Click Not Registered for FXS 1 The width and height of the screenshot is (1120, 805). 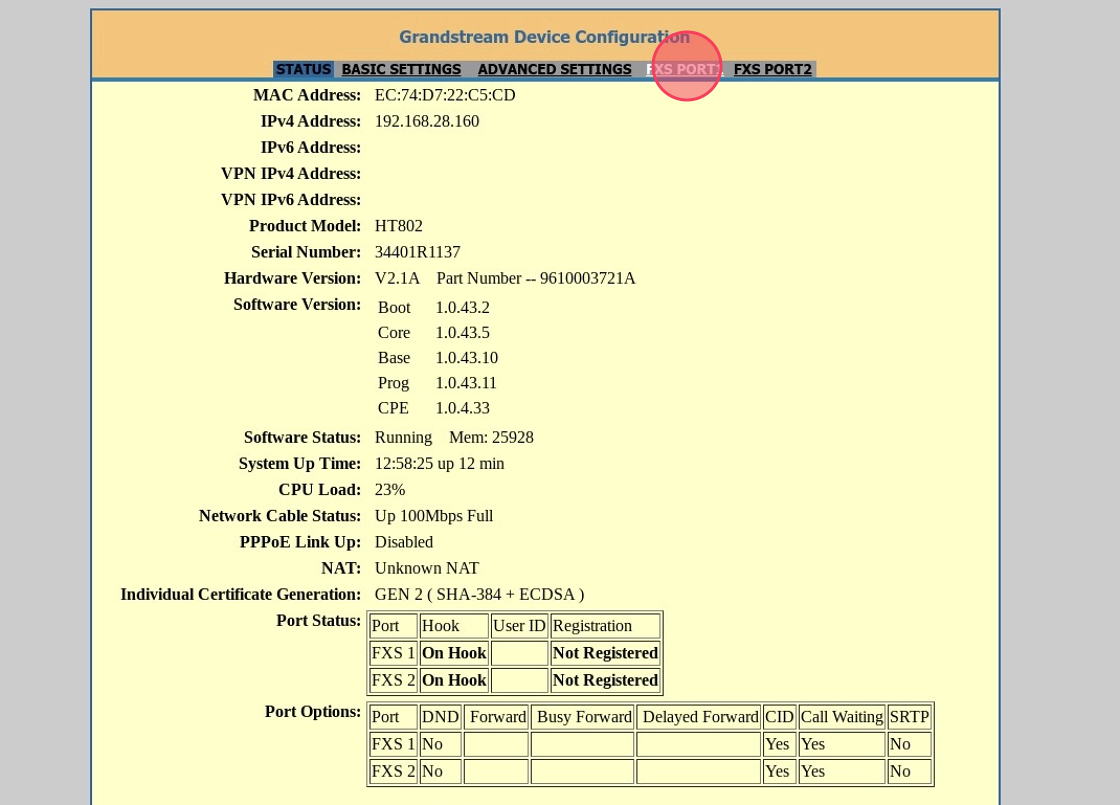point(606,653)
